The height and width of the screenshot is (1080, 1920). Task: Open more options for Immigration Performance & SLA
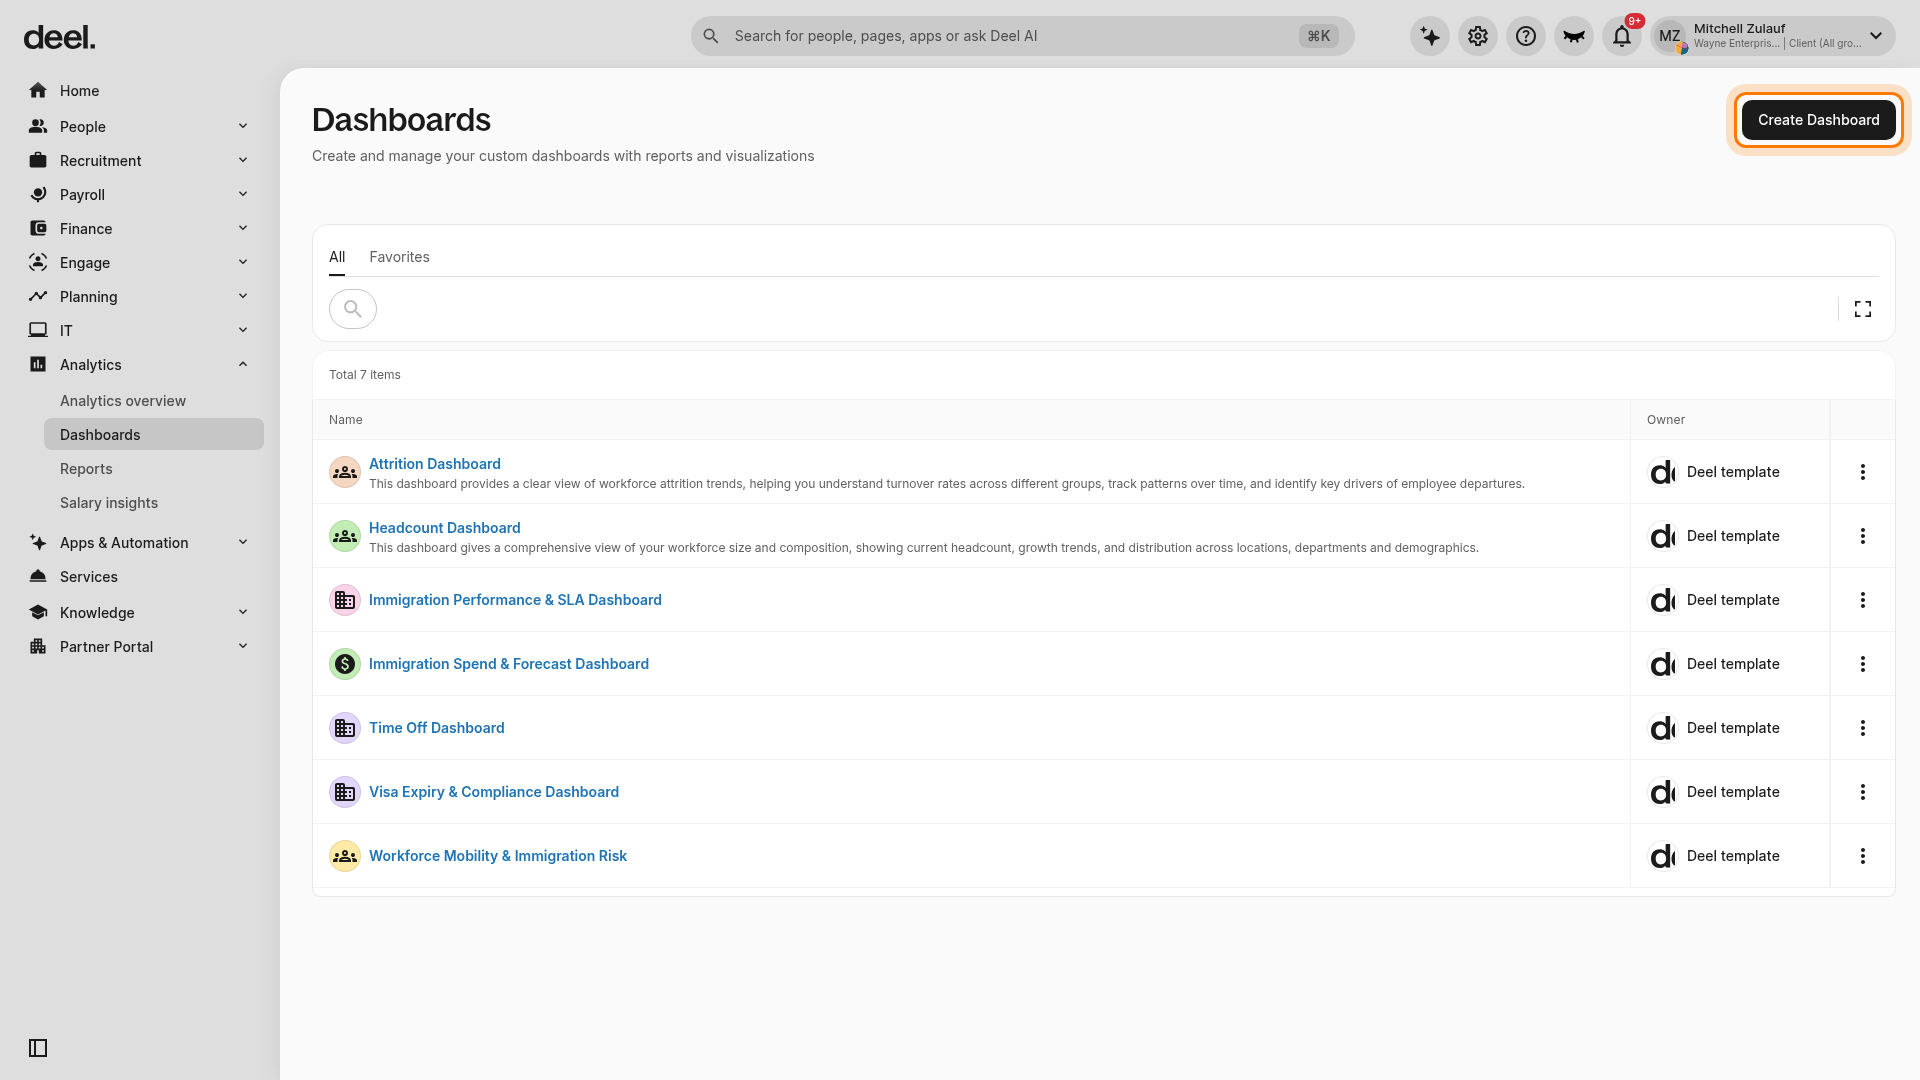click(x=1863, y=600)
